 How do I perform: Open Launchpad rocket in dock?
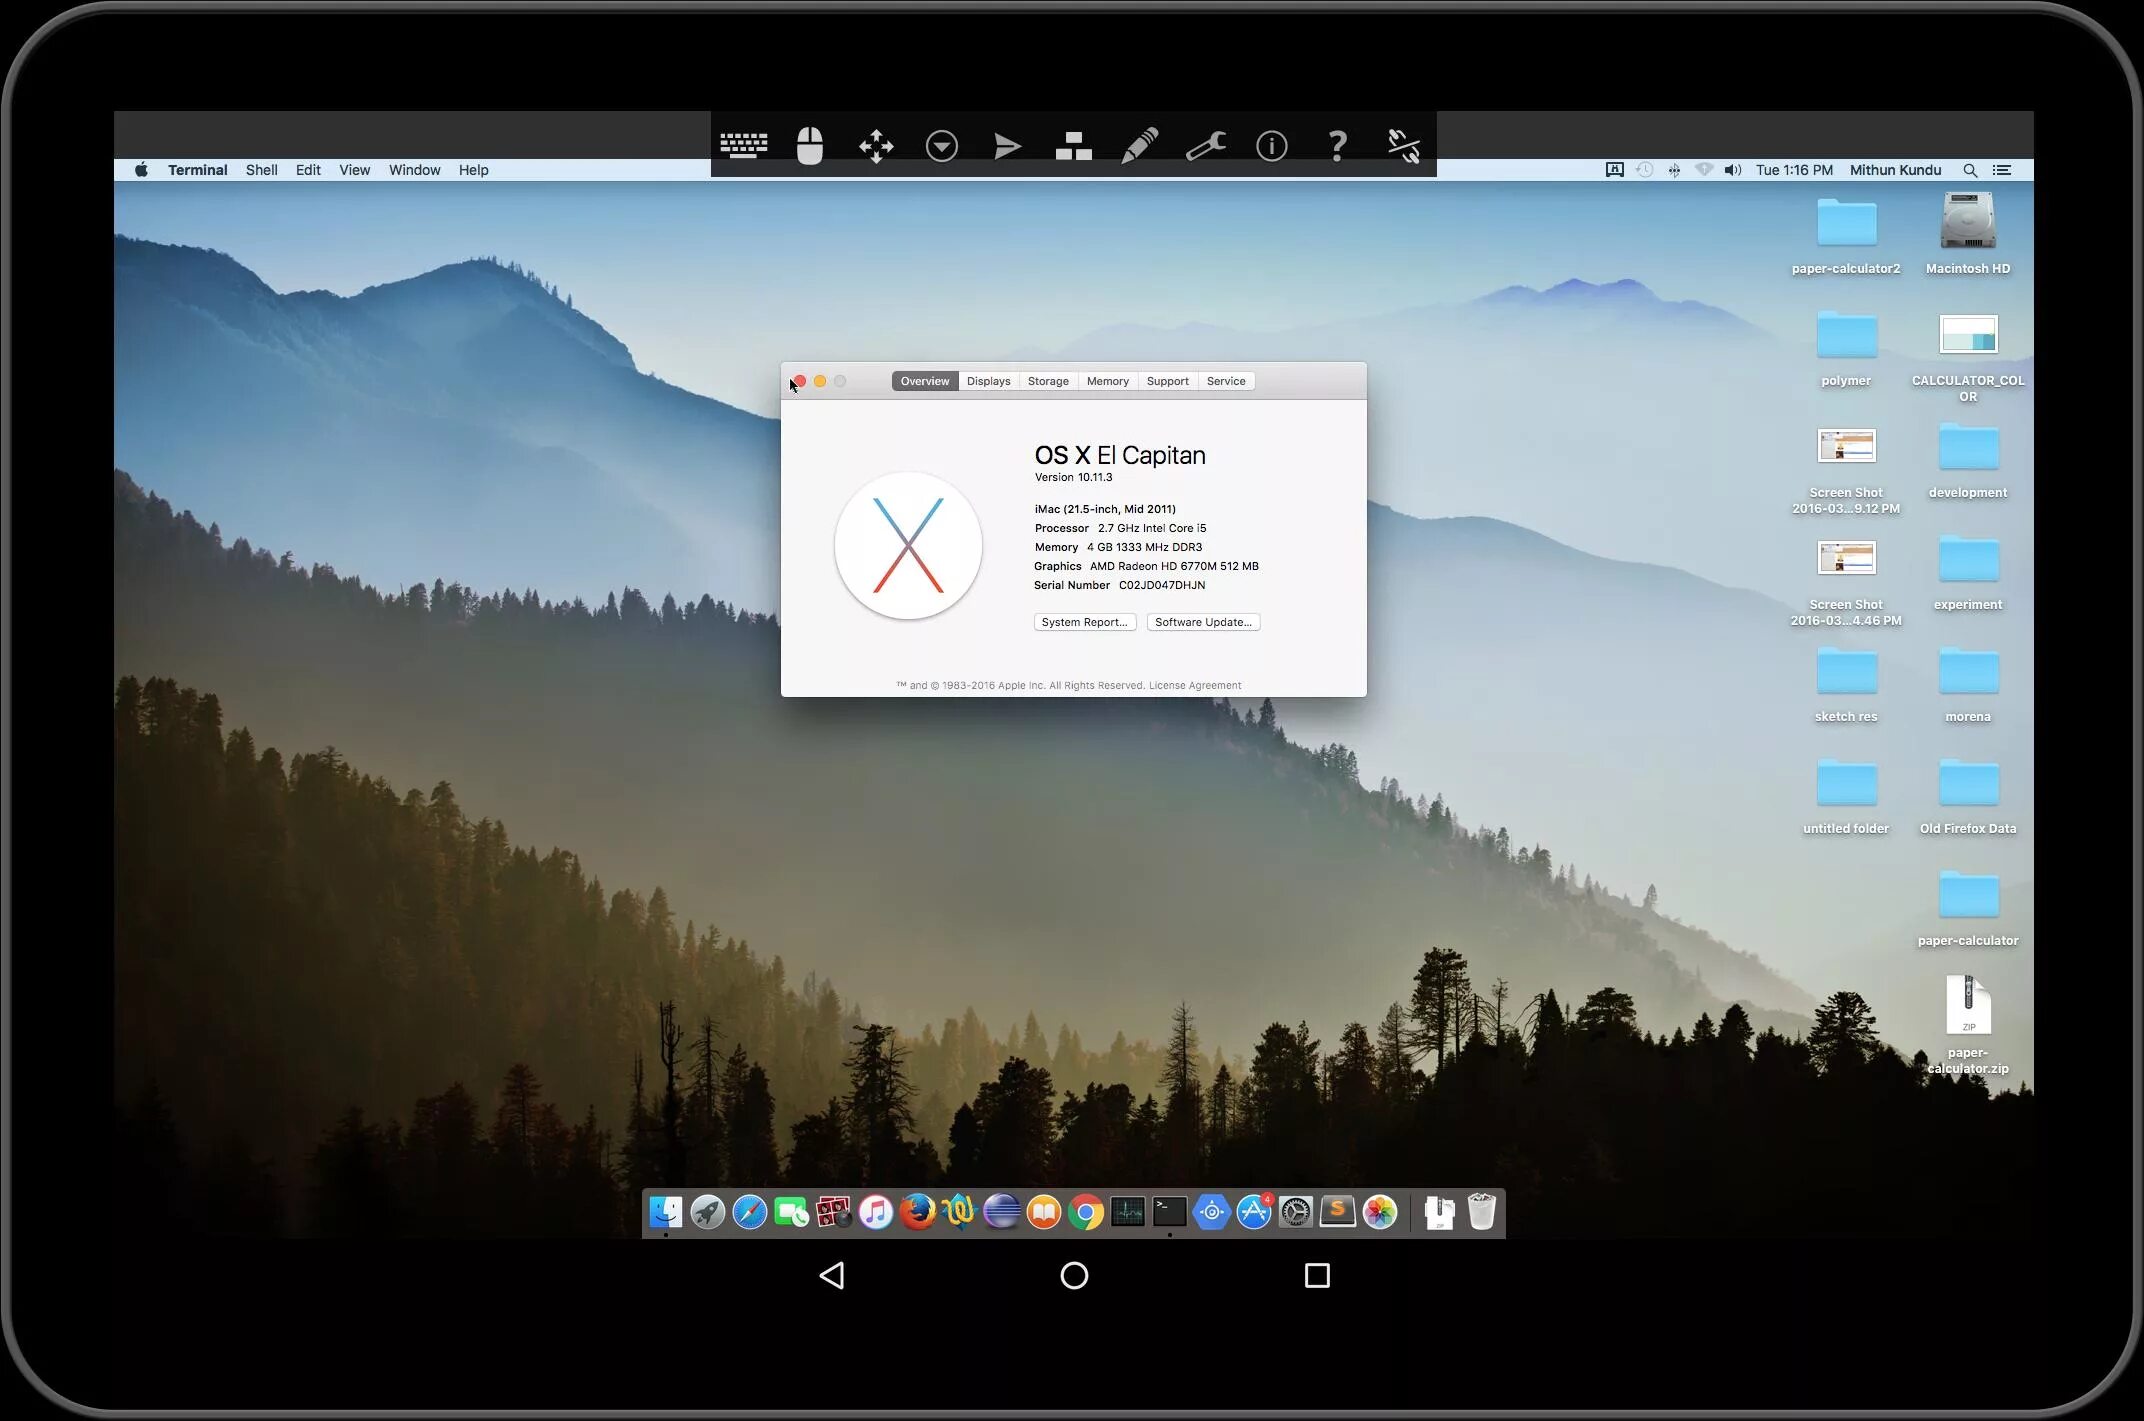tap(708, 1212)
